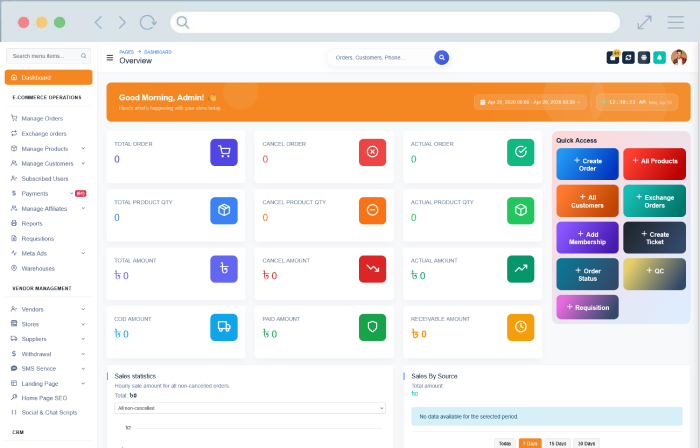Click the blue search magnifier button
700x448 pixels.
[441, 58]
